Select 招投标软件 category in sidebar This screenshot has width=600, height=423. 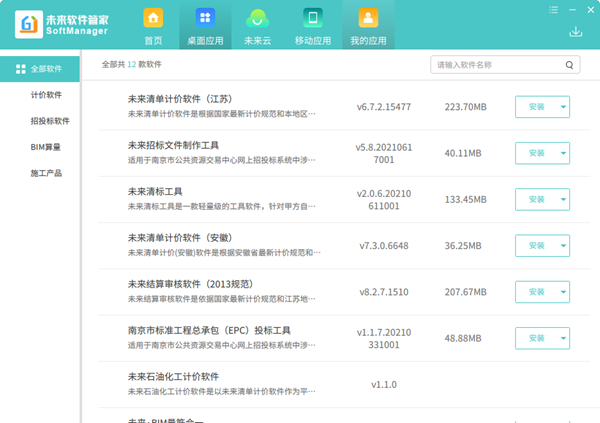click(50, 121)
